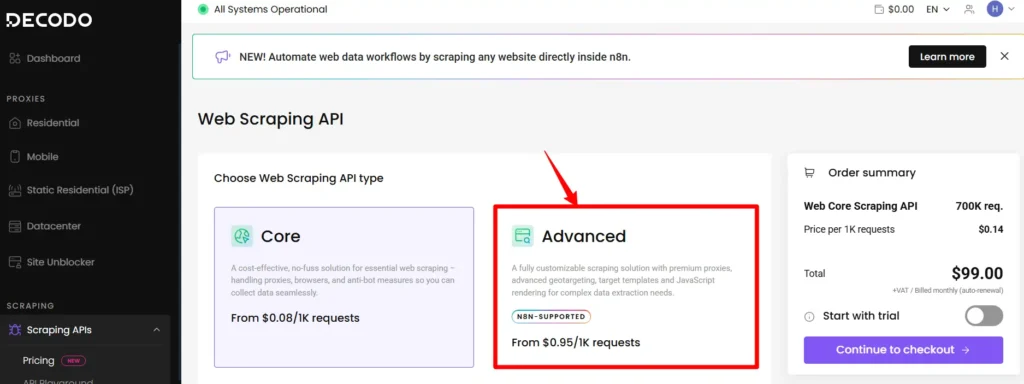The height and width of the screenshot is (384, 1024).
Task: Collapse the Scraping APIs section chevron
Action: pyautogui.click(x=157, y=330)
